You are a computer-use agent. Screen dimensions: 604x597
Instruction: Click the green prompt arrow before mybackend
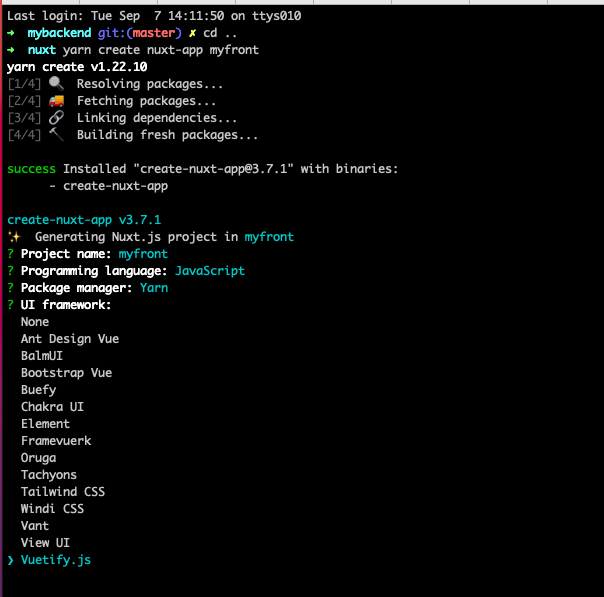tap(10, 33)
